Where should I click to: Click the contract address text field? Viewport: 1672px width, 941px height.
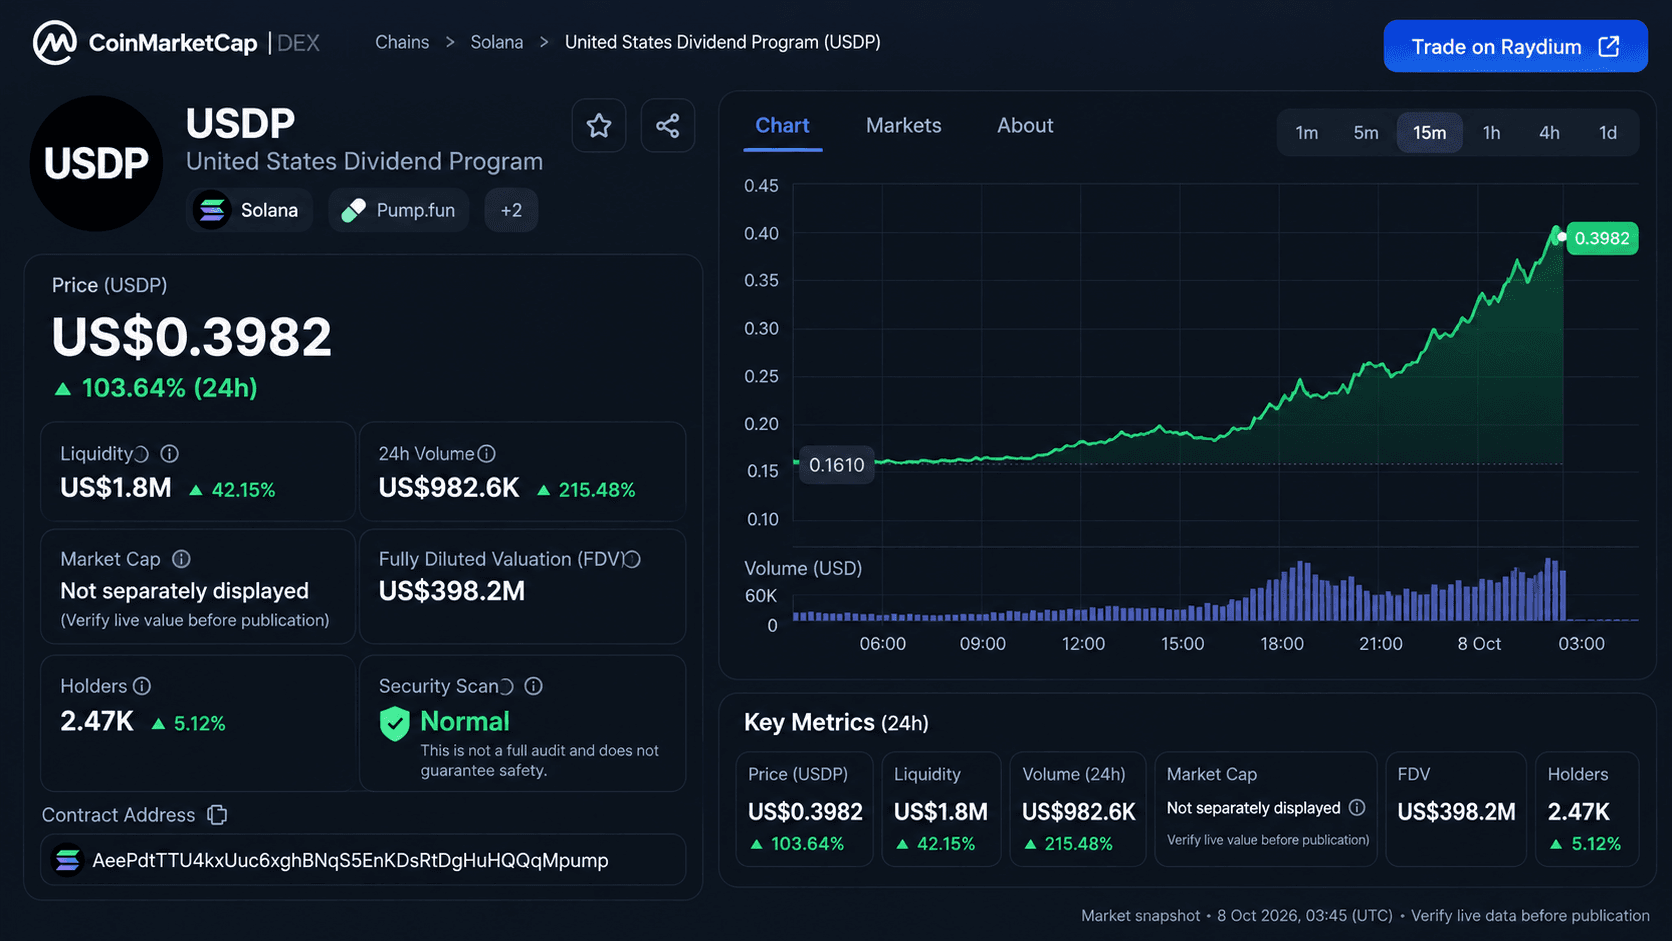pyautogui.click(x=363, y=860)
